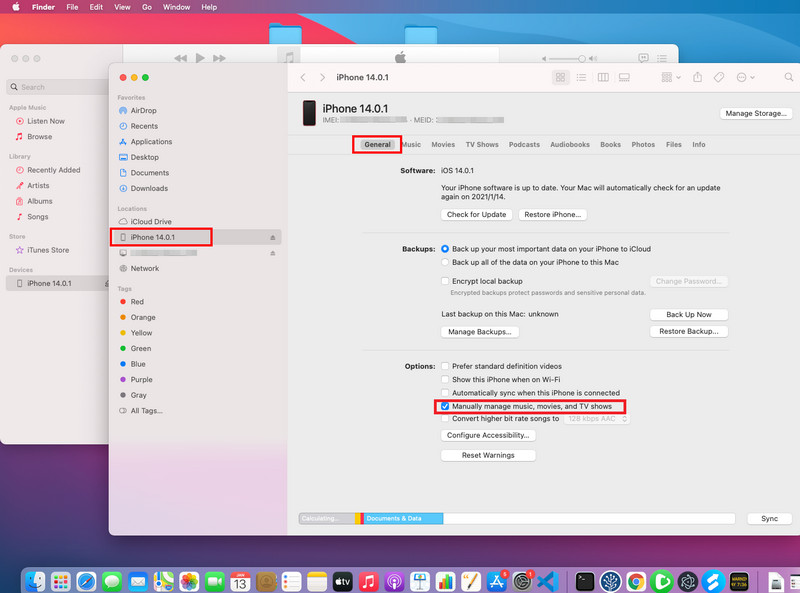Open the group-by dropdown in toolbar

click(x=670, y=77)
